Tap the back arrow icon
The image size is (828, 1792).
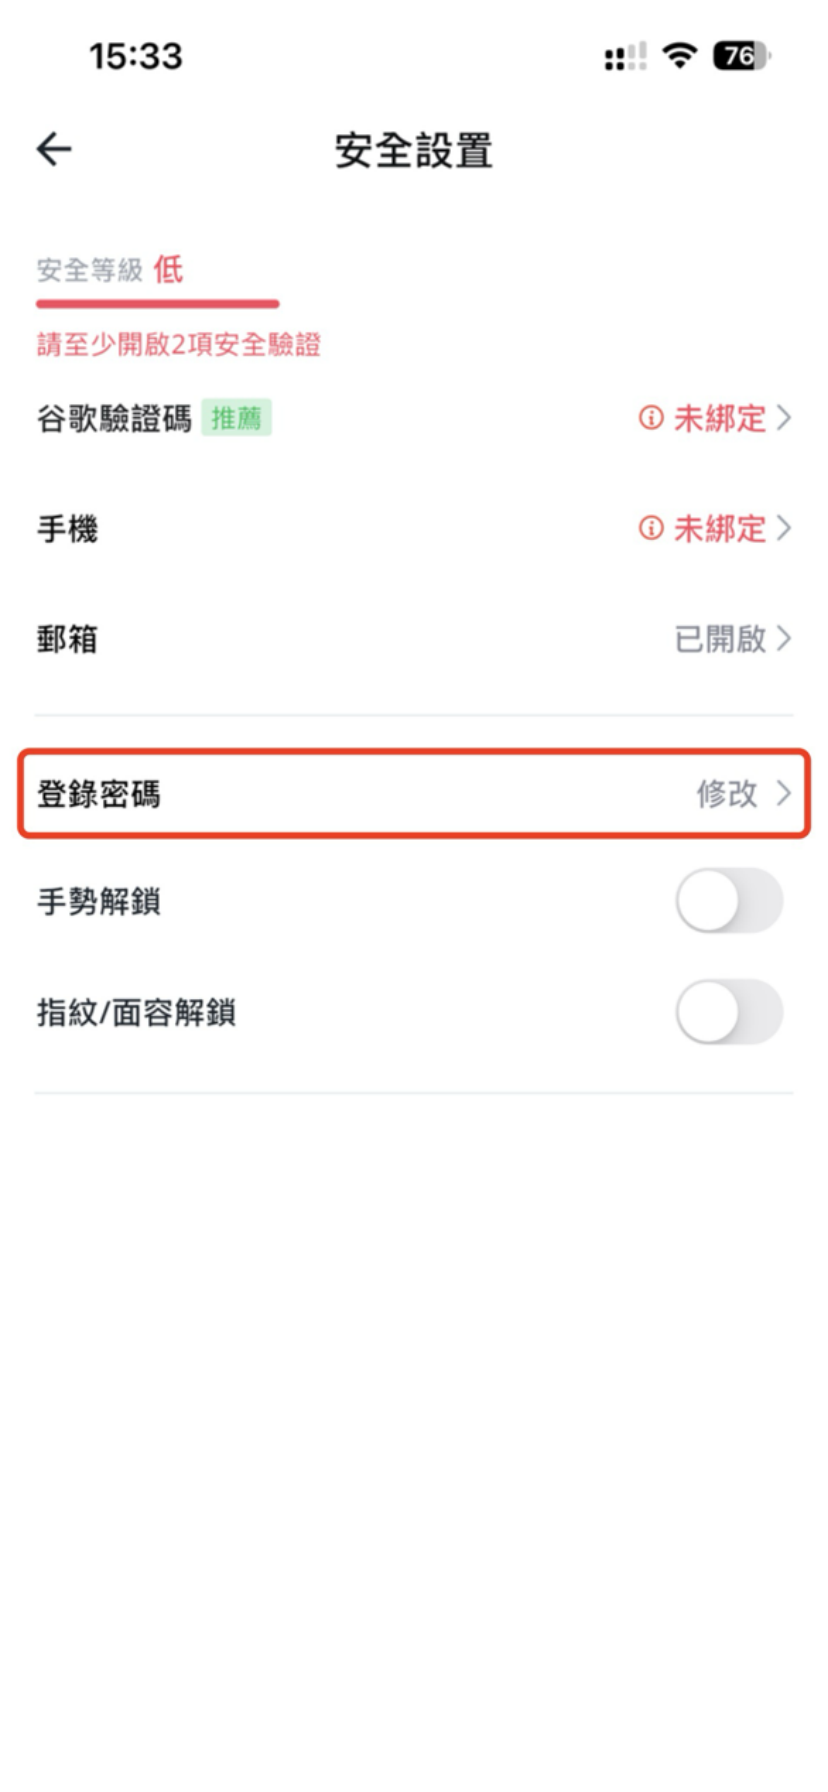pos(54,150)
